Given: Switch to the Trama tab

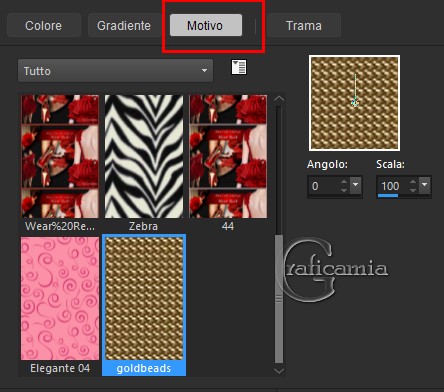Looking at the screenshot, I should [x=304, y=25].
